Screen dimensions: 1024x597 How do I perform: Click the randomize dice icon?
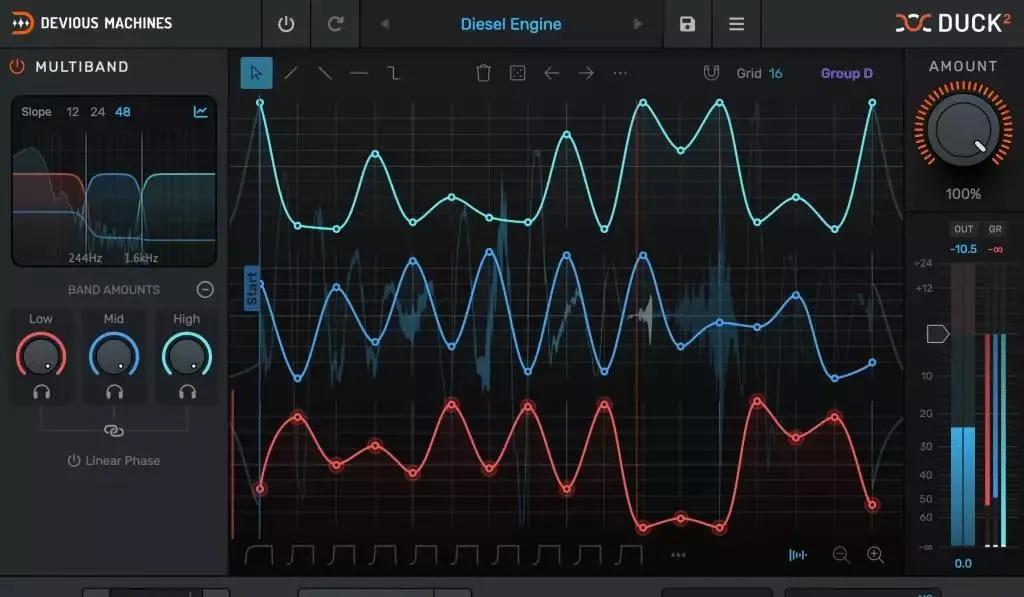point(517,73)
